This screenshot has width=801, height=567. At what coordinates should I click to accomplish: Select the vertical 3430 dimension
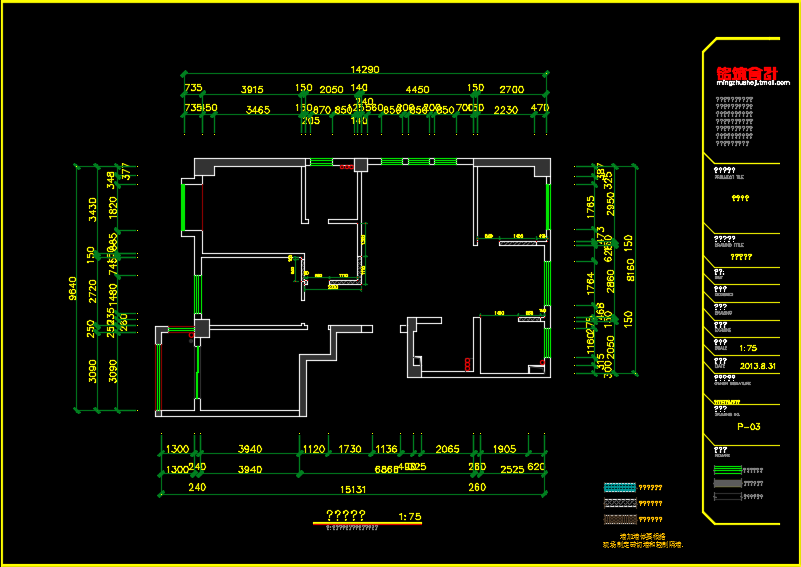92,209
